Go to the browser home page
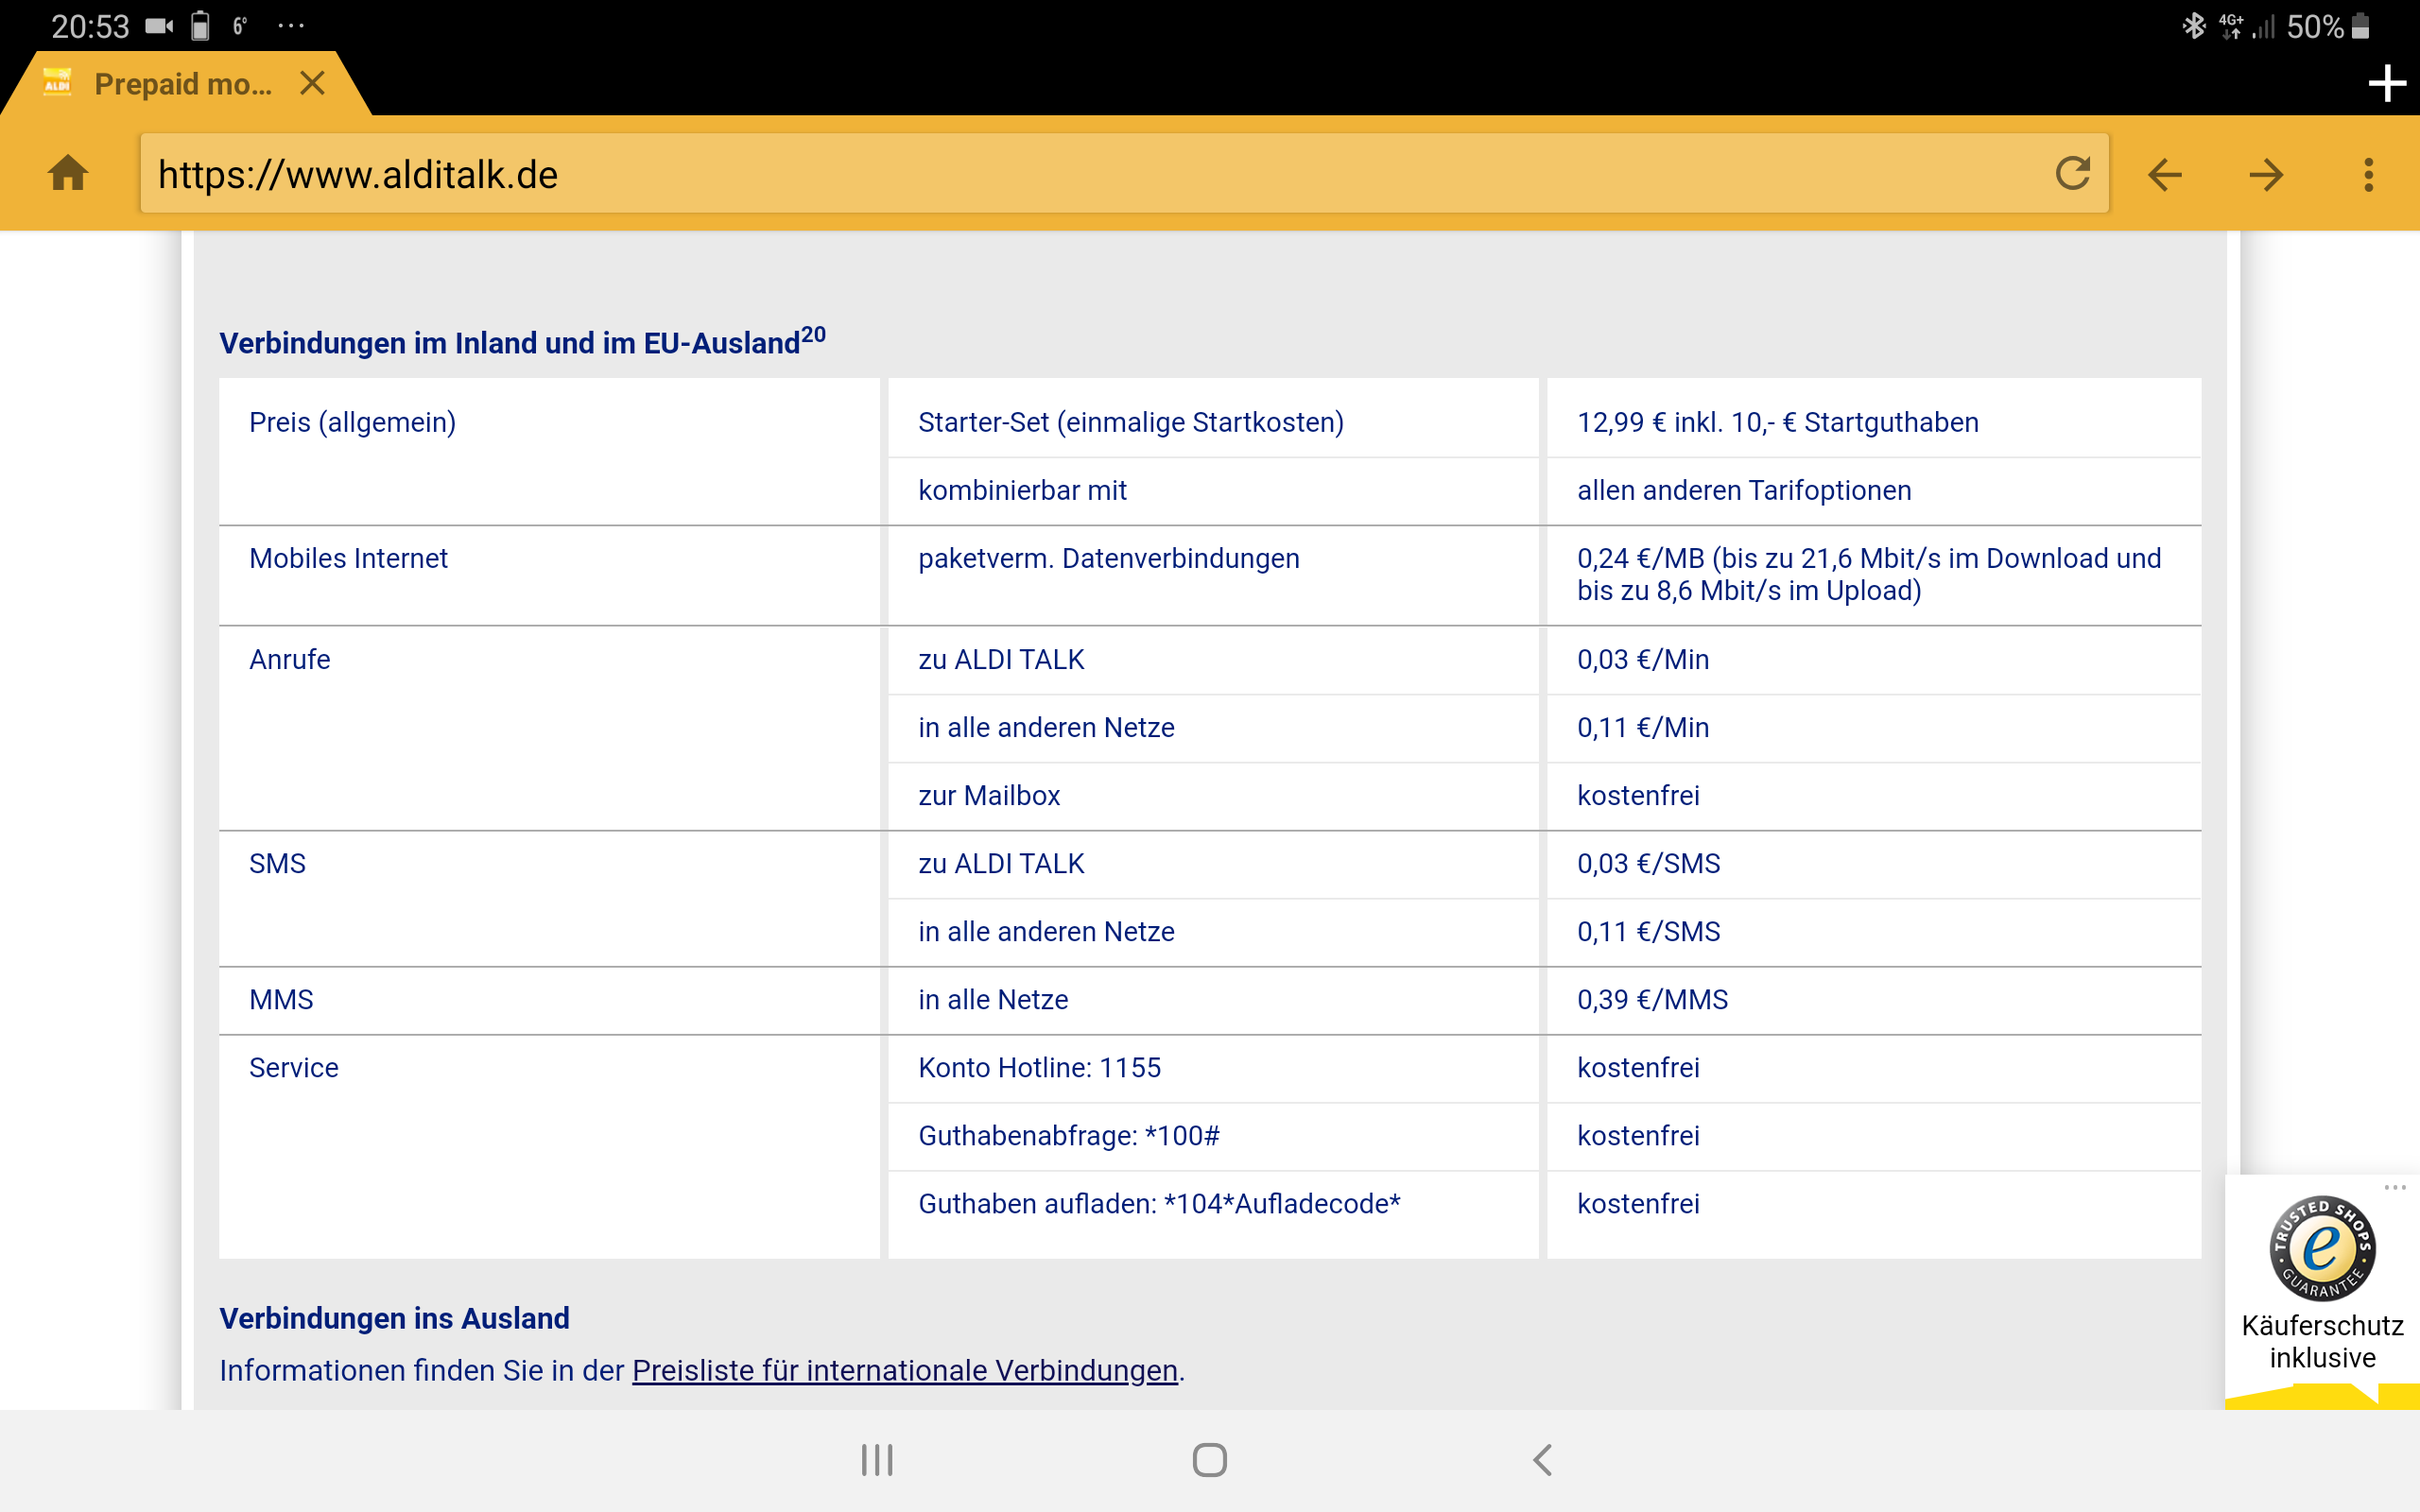 pos(68,173)
